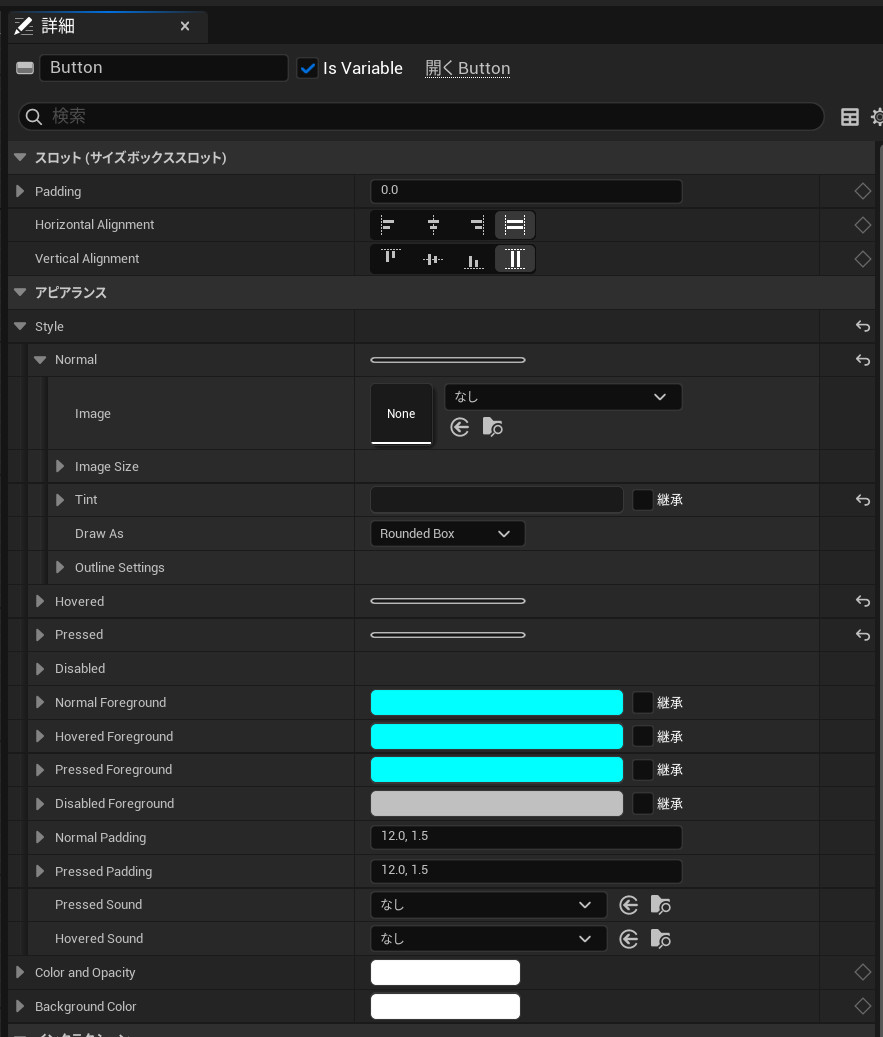
Task: Open the Pressed Sound dropdown
Action: click(488, 904)
